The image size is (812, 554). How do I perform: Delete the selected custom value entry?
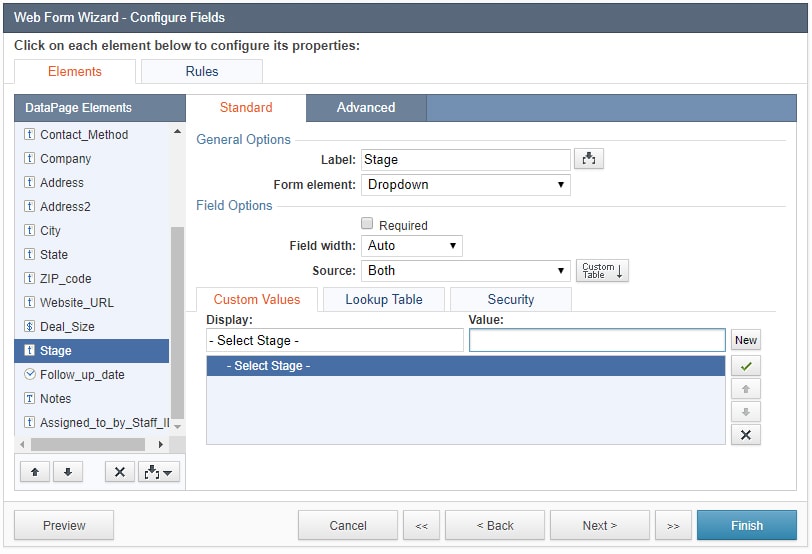pos(745,434)
